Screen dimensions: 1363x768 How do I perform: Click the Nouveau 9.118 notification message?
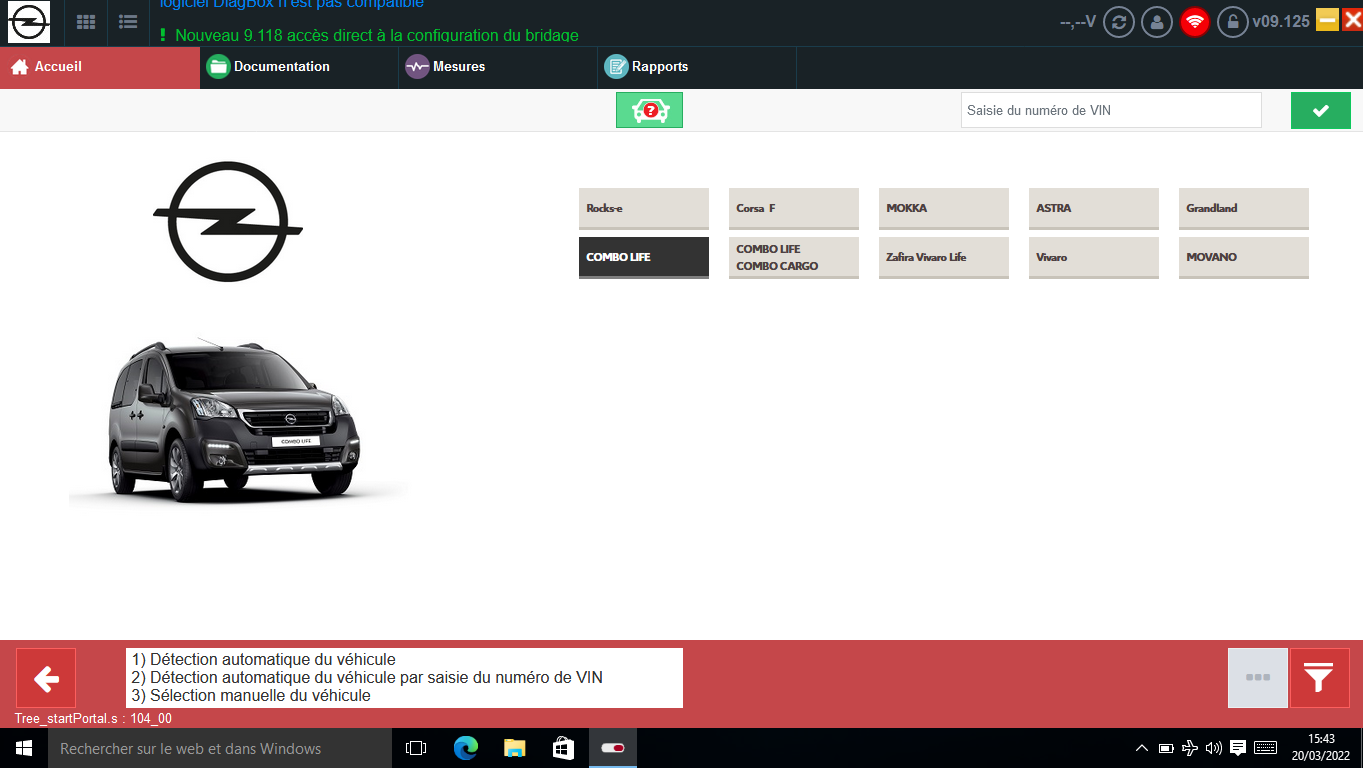point(368,35)
